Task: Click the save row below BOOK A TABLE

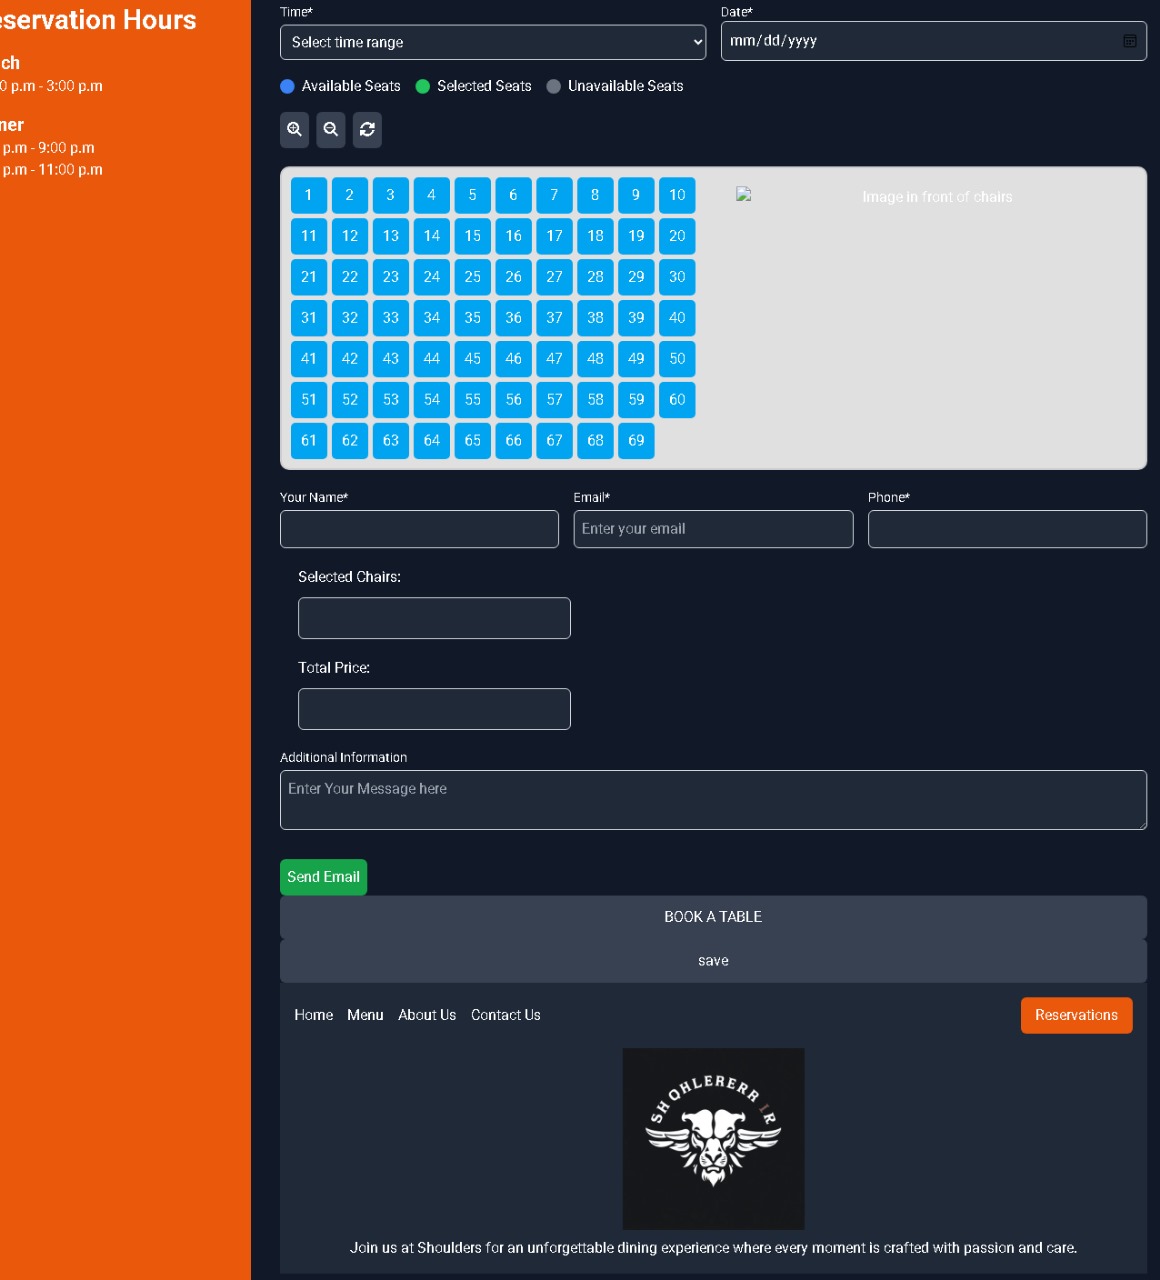Action: (x=713, y=960)
